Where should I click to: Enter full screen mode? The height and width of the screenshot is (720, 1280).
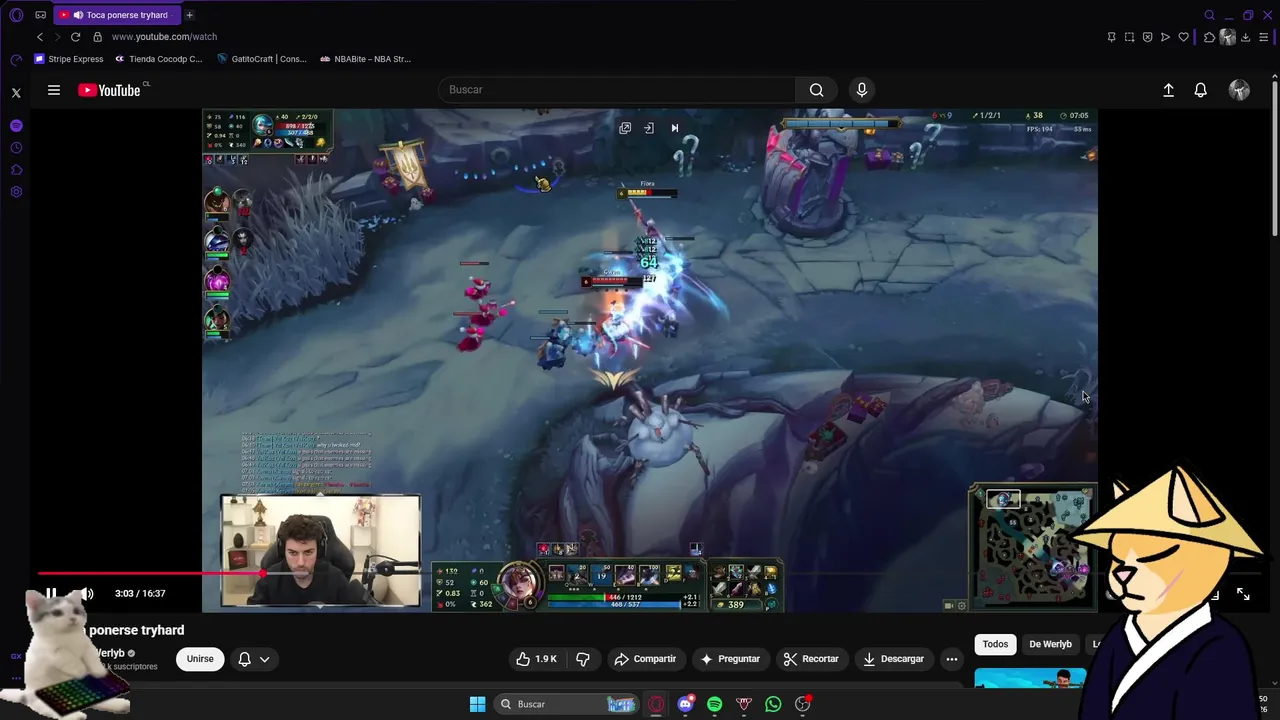pyautogui.click(x=1243, y=594)
